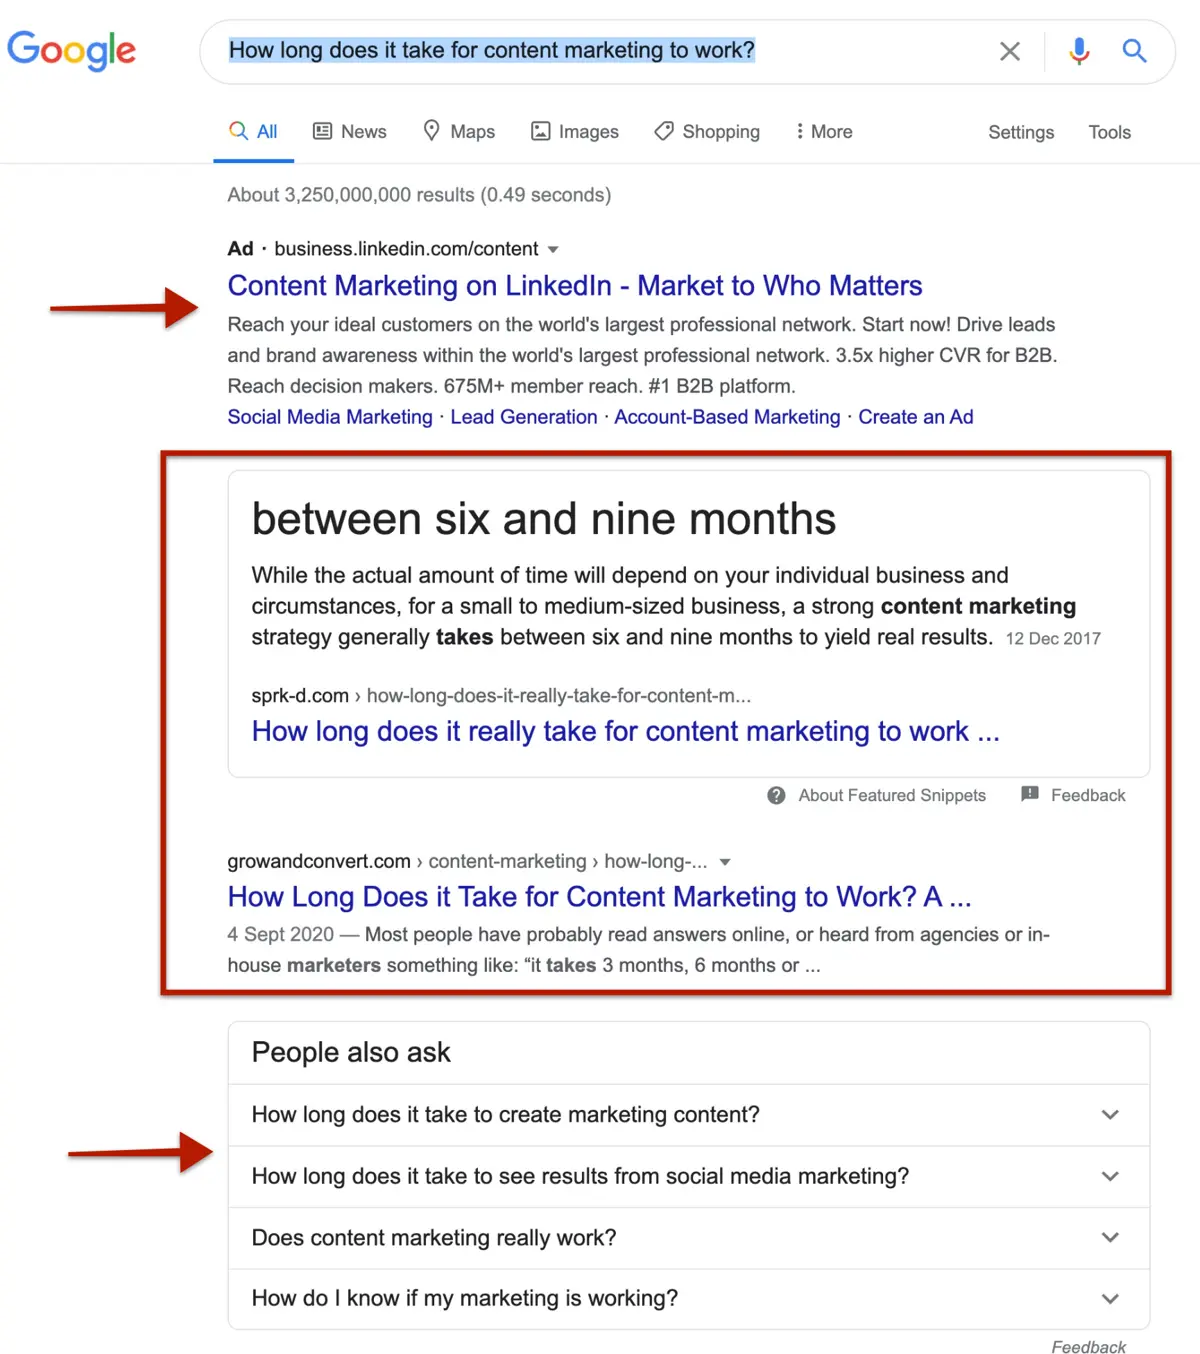Clear the search query with the X icon
Viewport: 1200px width, 1354px height.
[1010, 51]
